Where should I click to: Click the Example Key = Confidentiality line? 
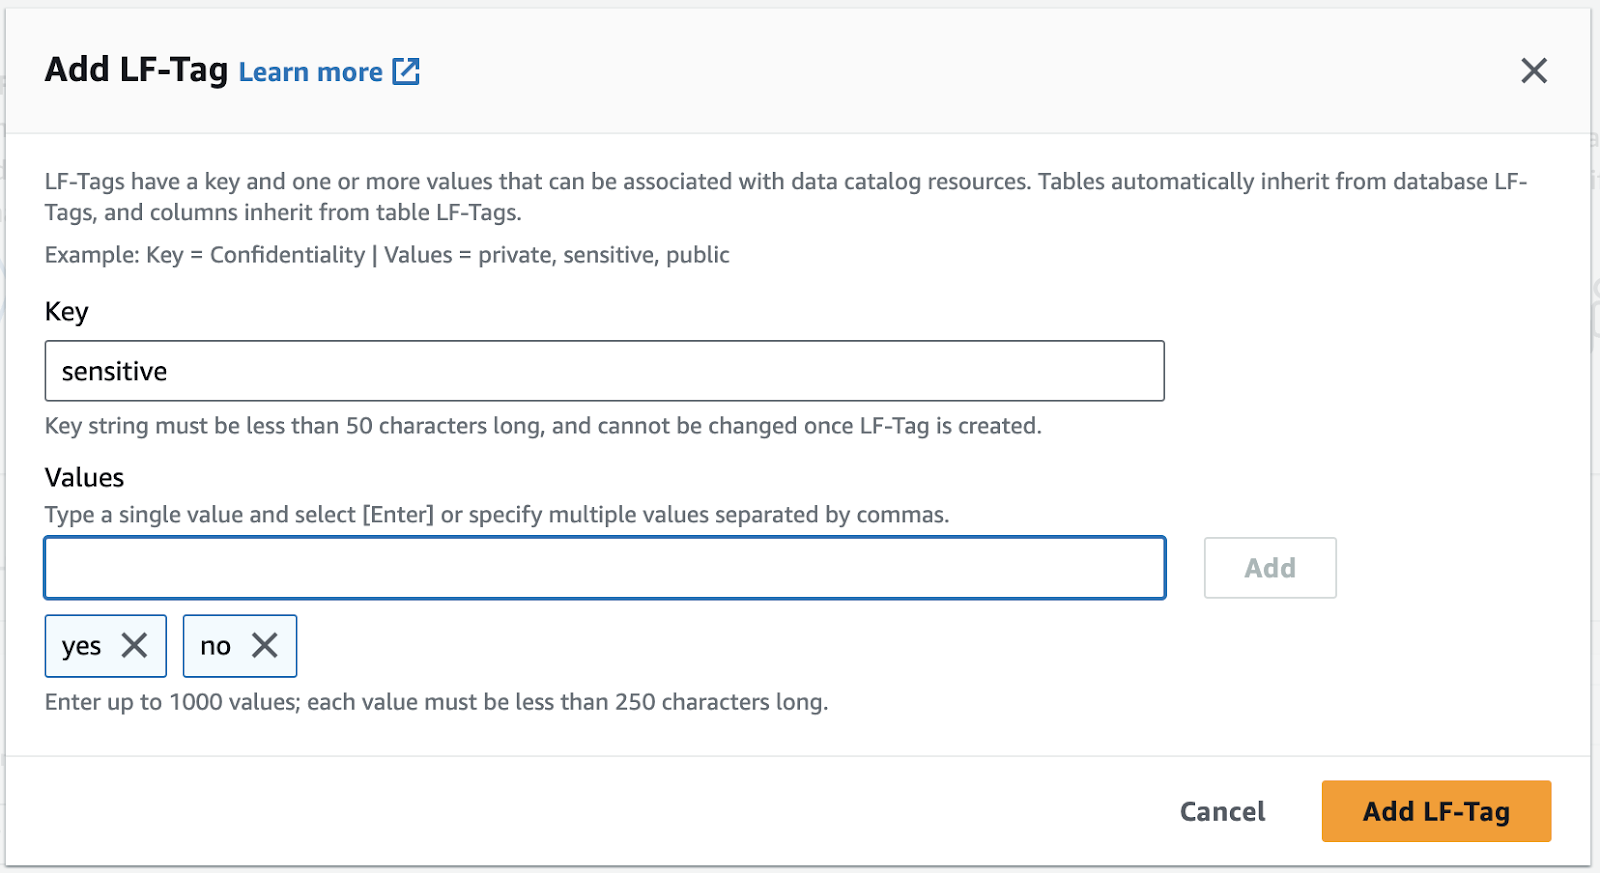coord(387,255)
